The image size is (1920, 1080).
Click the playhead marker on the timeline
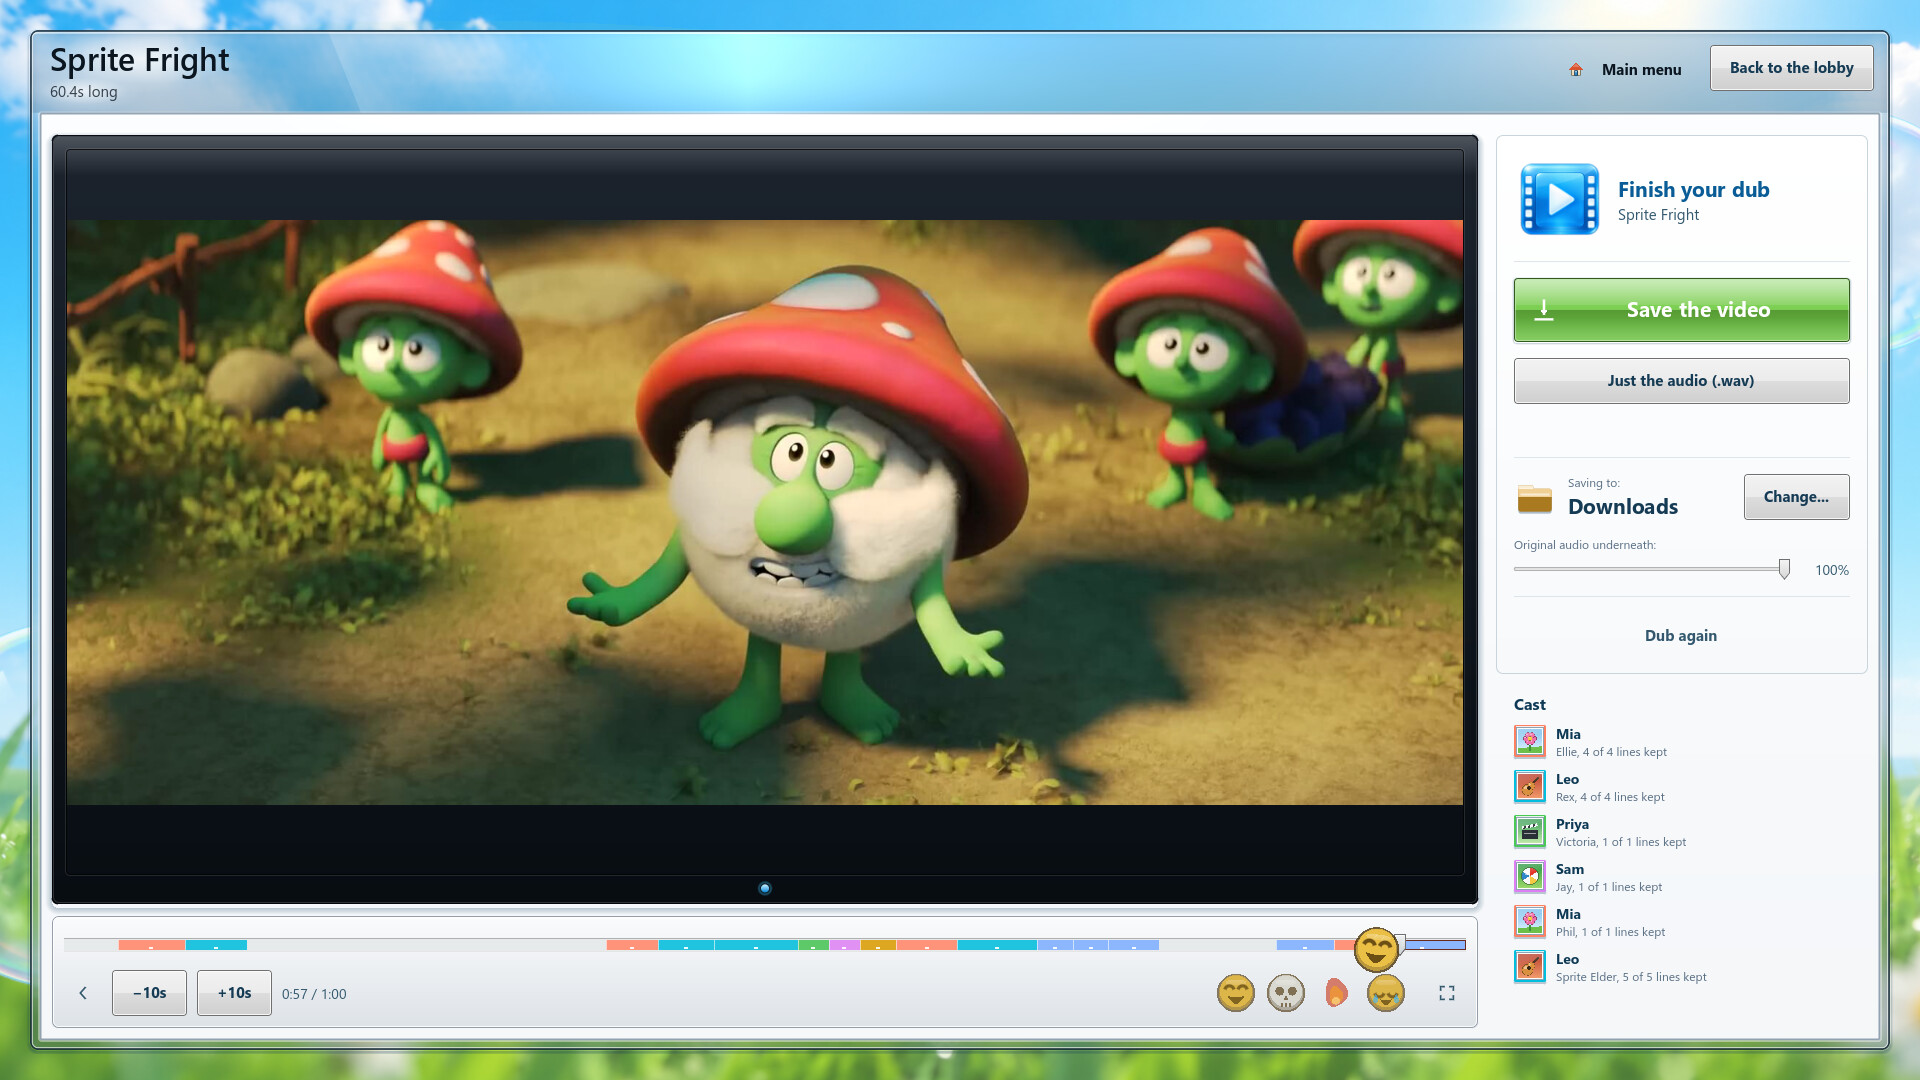pyautogui.click(x=1401, y=943)
